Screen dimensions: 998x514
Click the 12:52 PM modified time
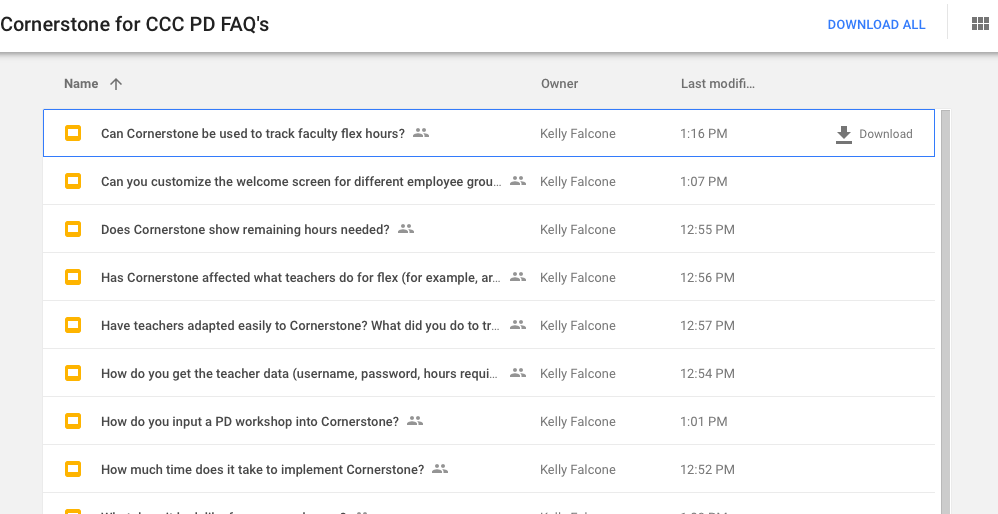tap(708, 469)
